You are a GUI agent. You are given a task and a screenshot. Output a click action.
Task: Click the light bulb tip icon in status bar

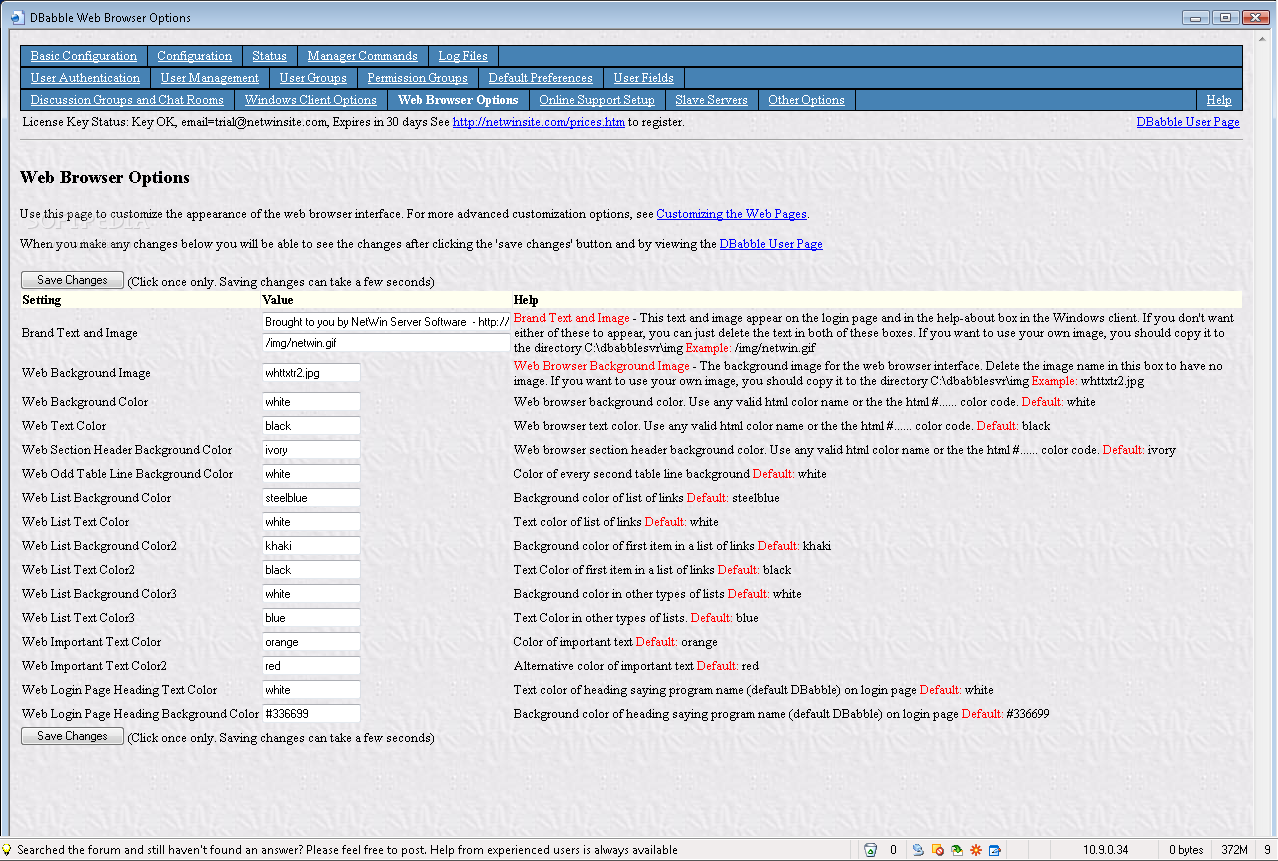7,850
